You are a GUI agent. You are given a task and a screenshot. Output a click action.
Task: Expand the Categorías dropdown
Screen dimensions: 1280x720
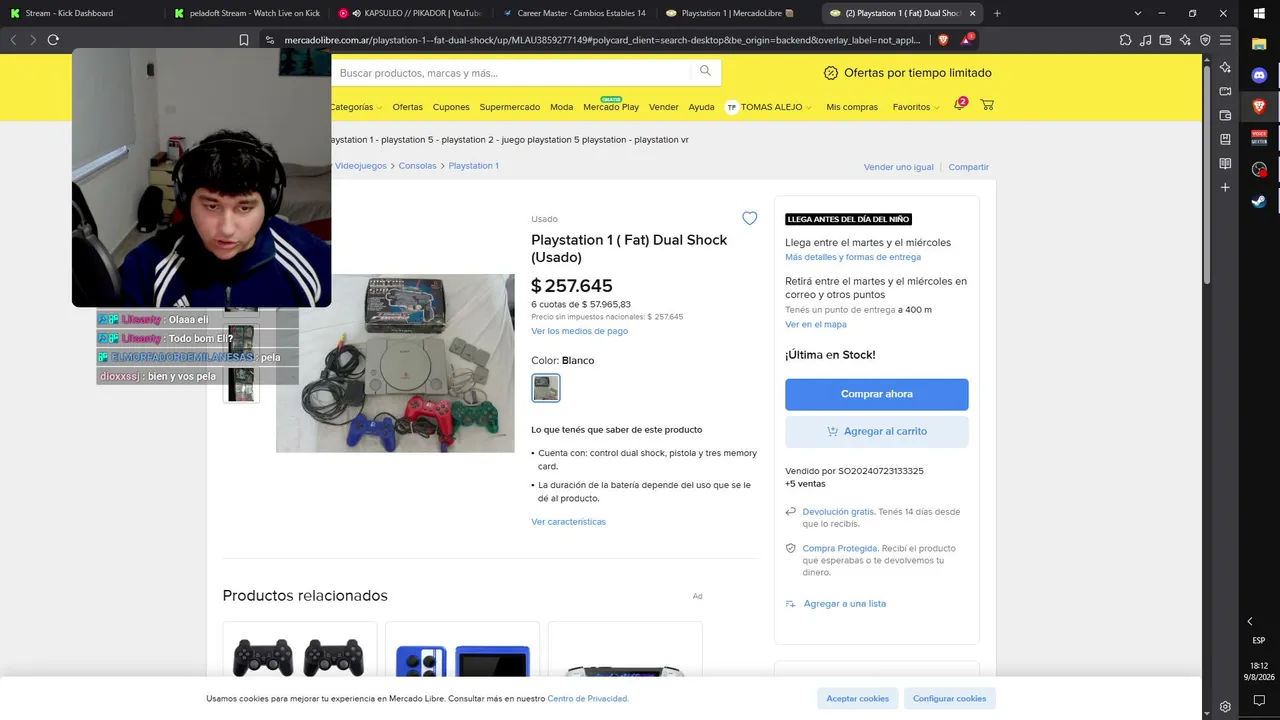pos(355,107)
